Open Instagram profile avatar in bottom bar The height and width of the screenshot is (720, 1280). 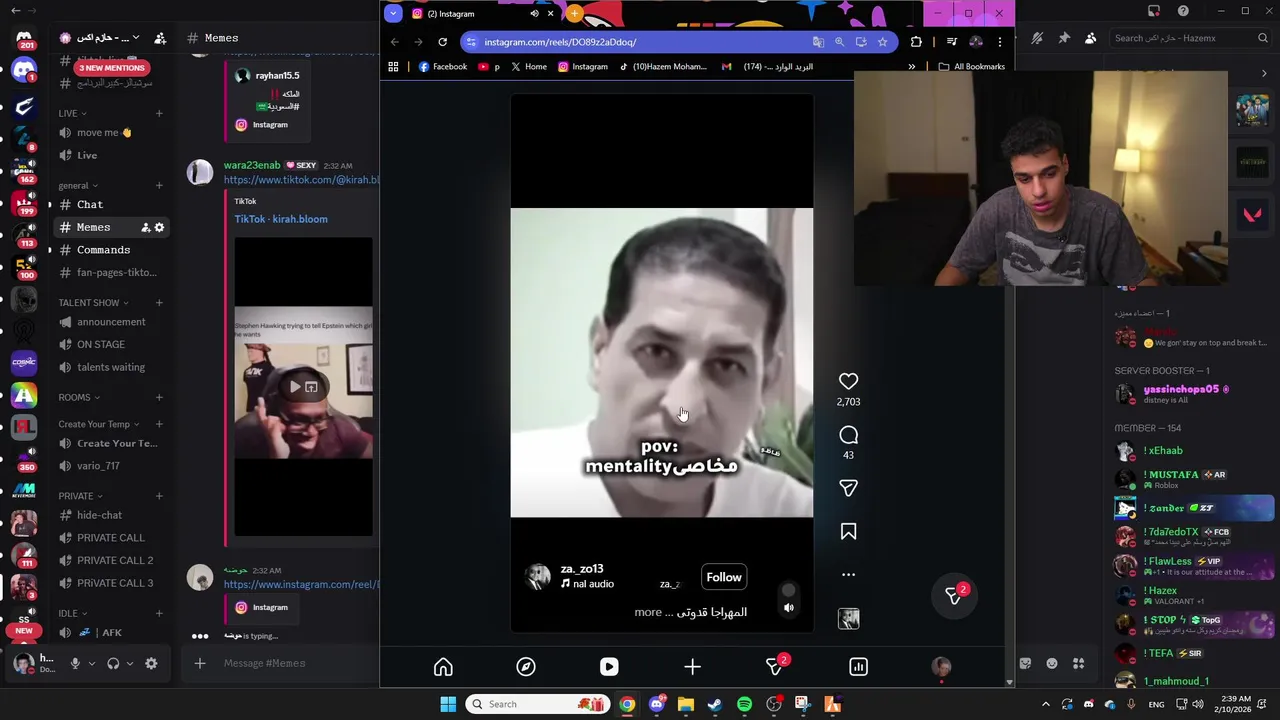[x=941, y=667]
